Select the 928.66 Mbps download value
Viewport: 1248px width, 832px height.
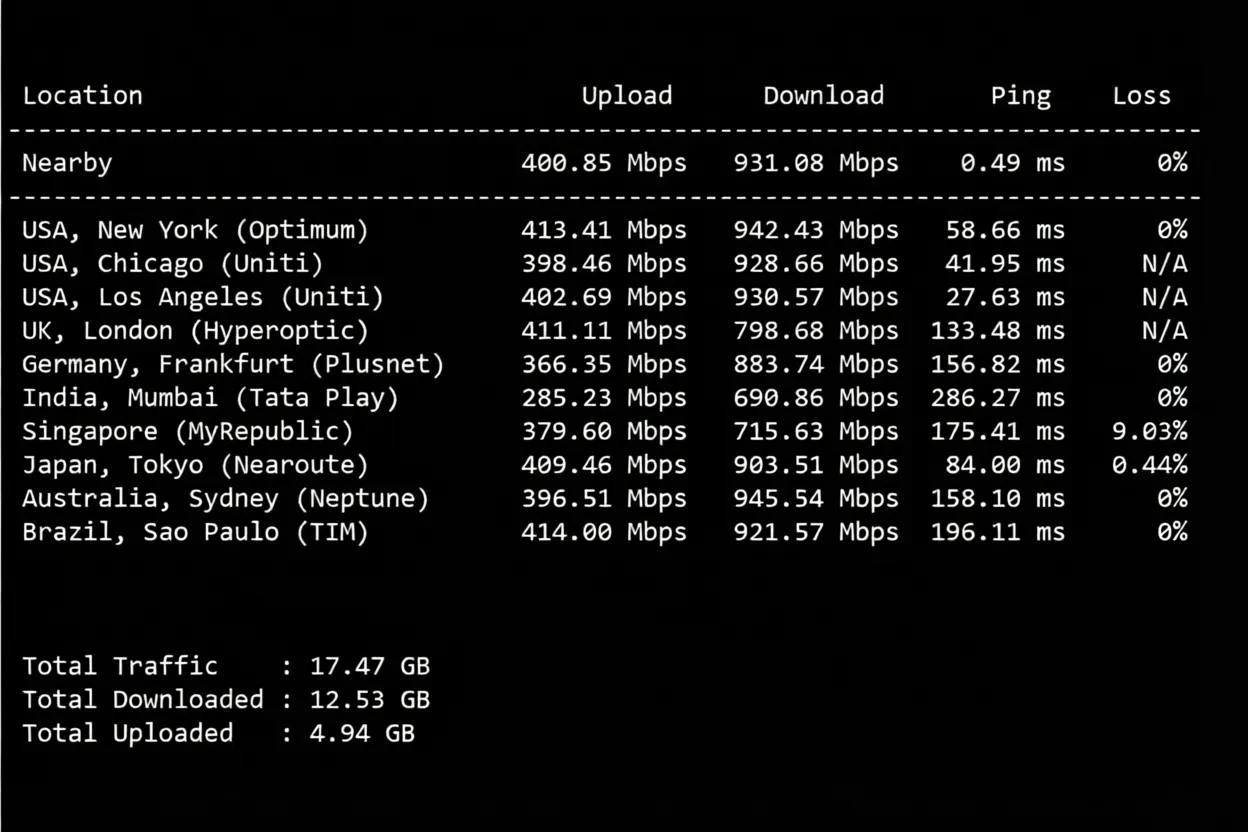pos(816,264)
